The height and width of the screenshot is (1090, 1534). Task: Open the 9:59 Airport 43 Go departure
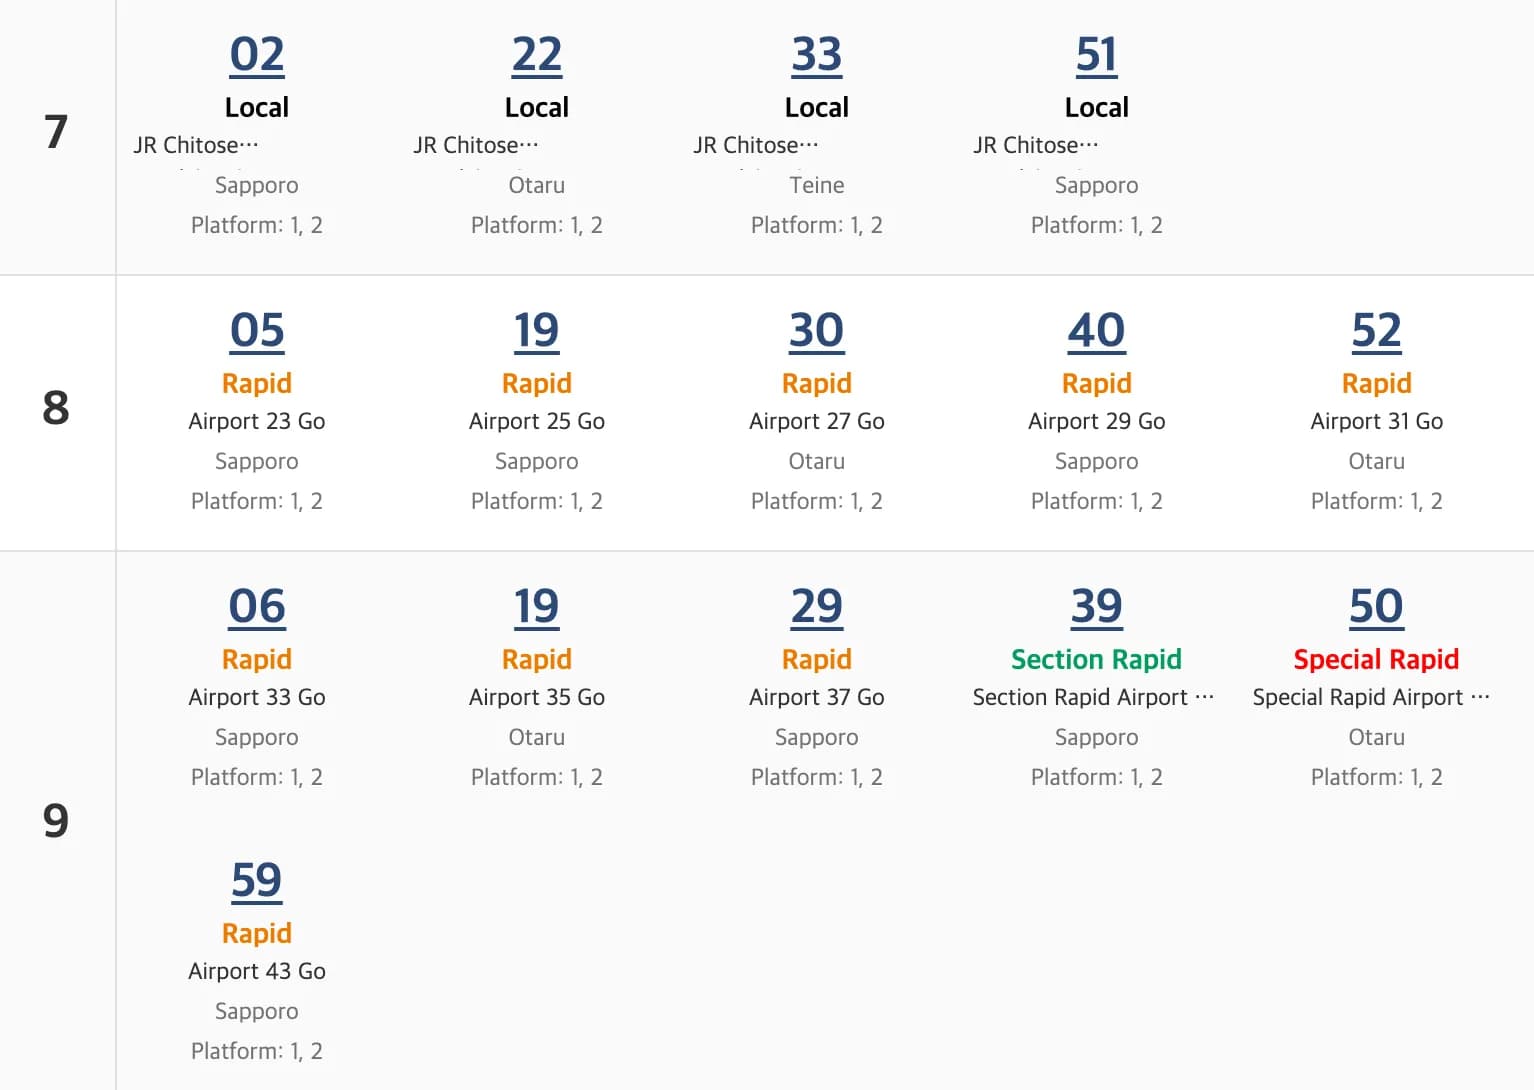click(257, 881)
